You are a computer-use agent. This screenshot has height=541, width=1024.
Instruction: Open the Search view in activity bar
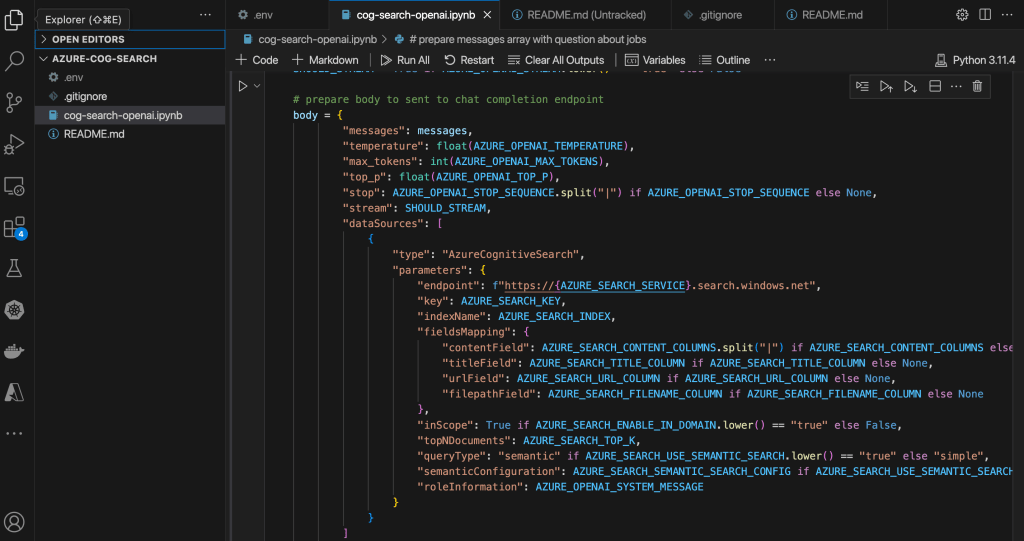click(14, 61)
